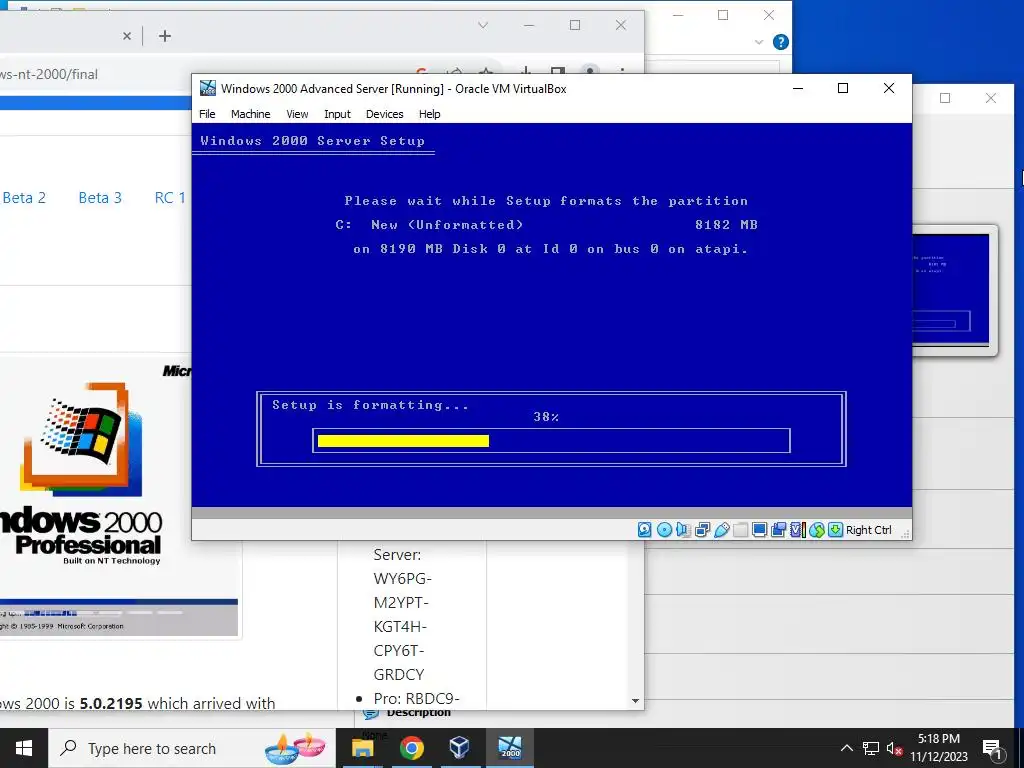Open the audio settings indicator icon
This screenshot has width=1024, height=768.
683,530
